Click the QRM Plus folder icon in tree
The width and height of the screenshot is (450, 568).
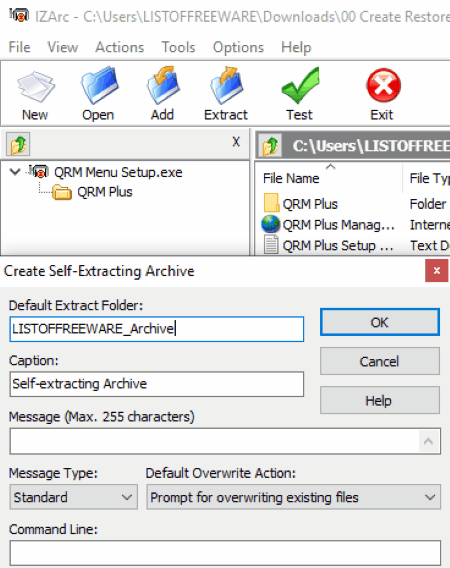(x=62, y=192)
